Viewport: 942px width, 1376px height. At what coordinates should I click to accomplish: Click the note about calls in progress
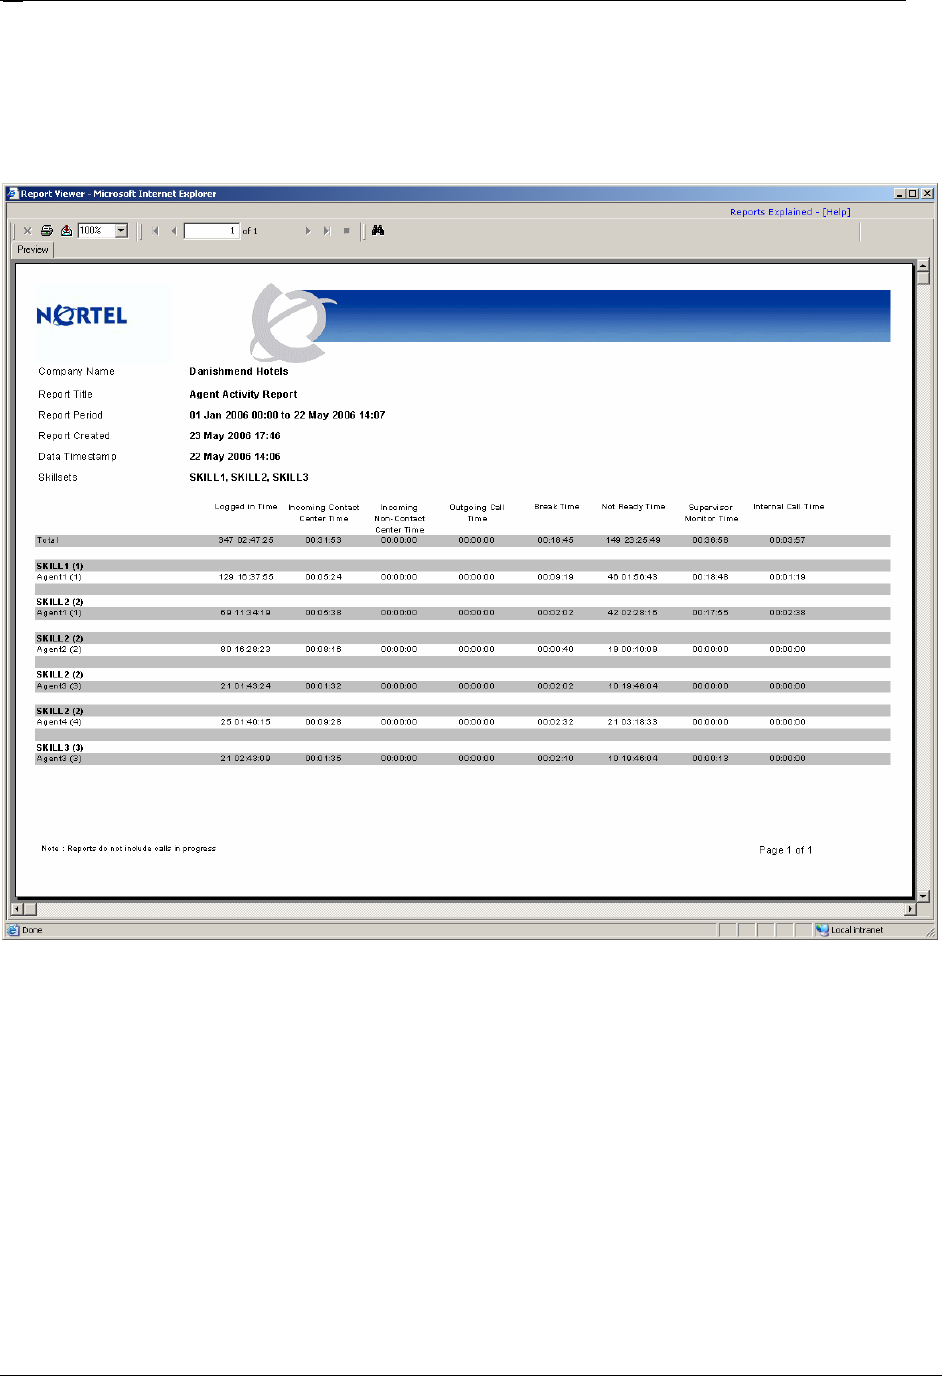[x=128, y=849]
